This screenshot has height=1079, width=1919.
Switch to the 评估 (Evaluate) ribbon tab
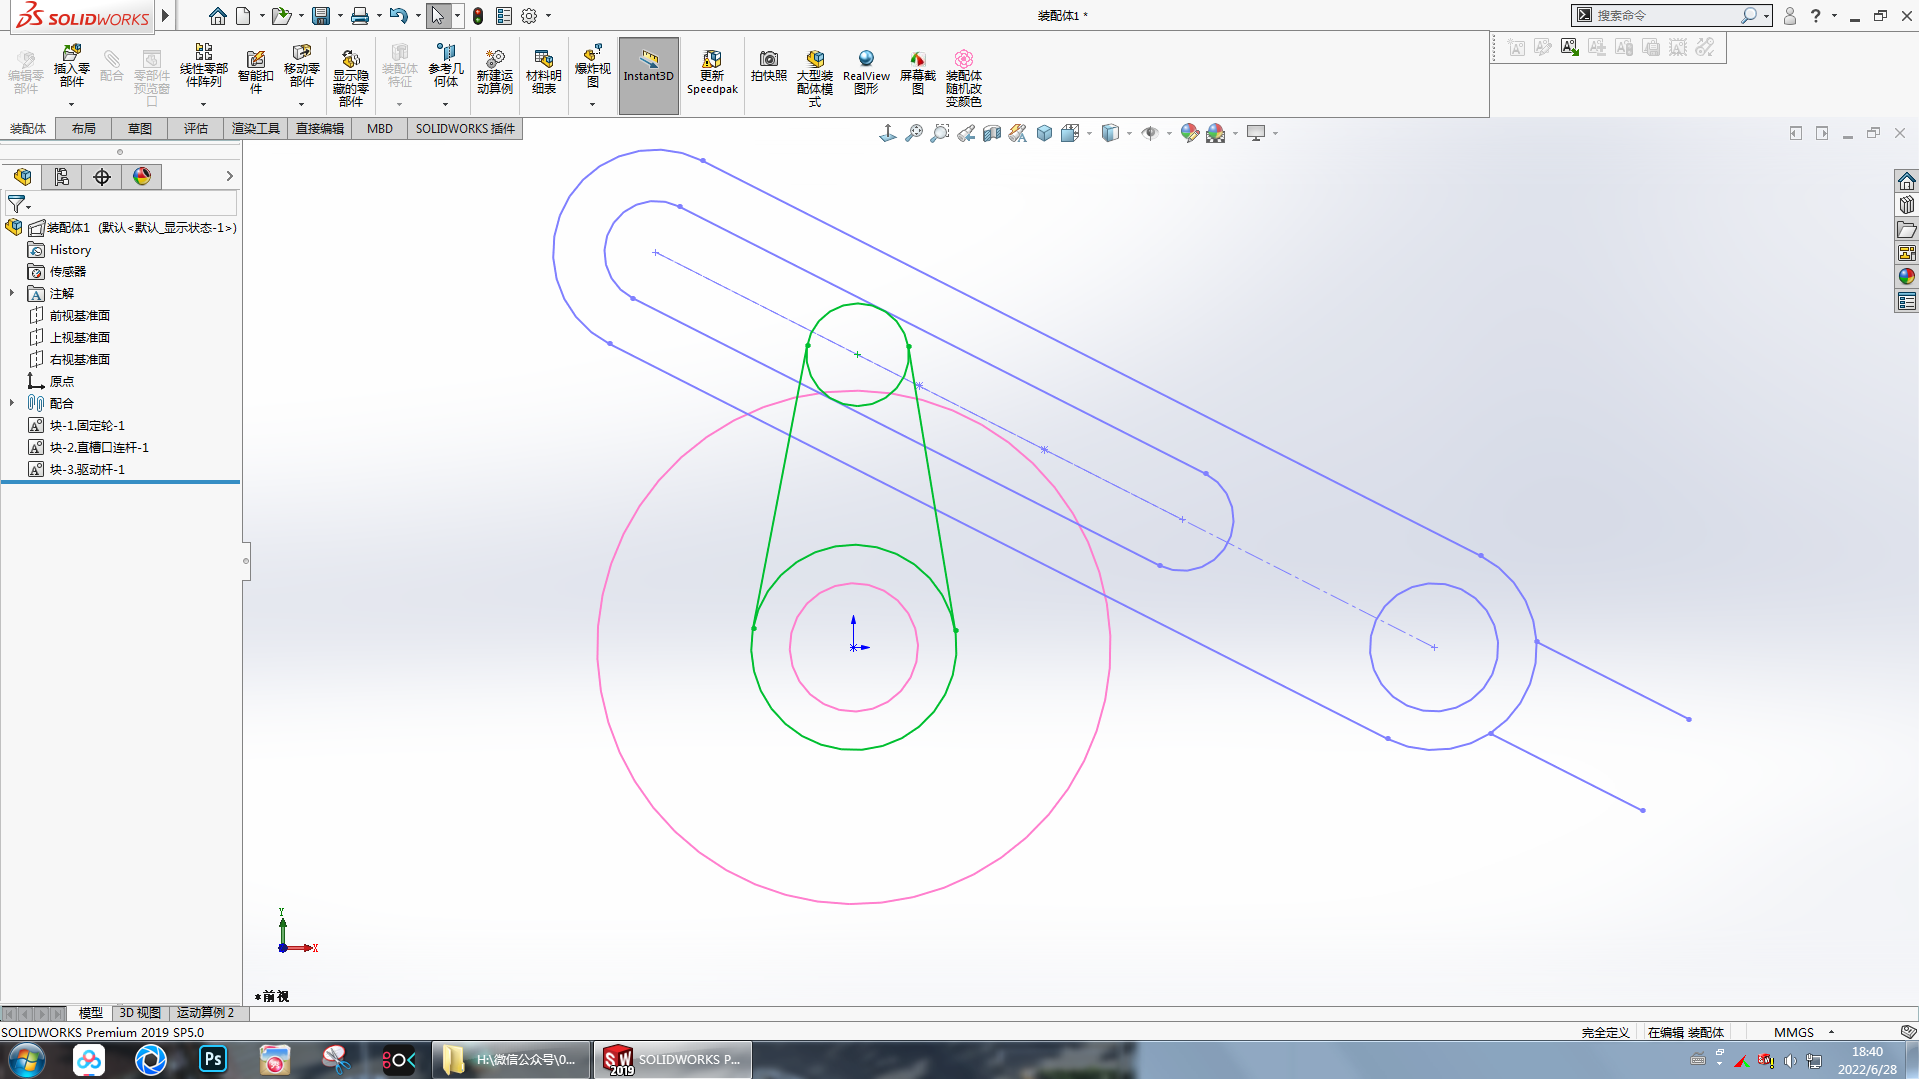(196, 129)
